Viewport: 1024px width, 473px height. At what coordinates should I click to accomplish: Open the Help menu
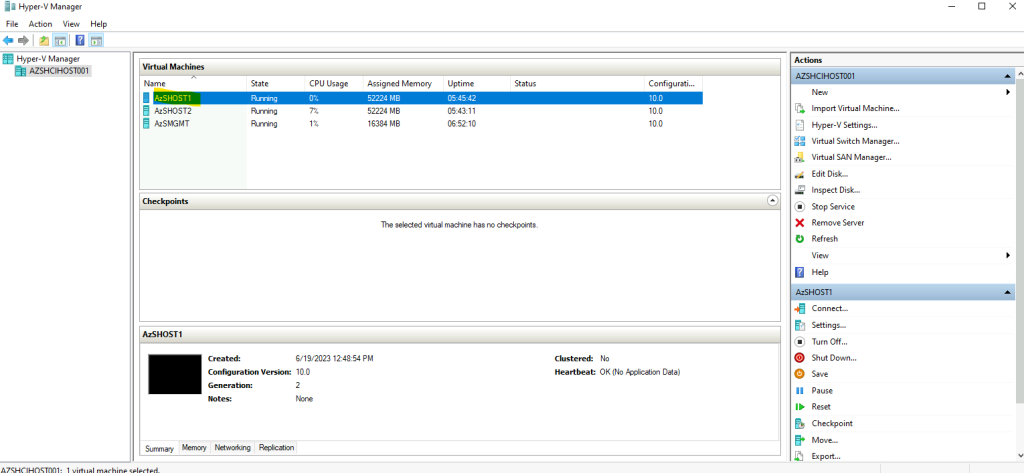[x=99, y=24]
